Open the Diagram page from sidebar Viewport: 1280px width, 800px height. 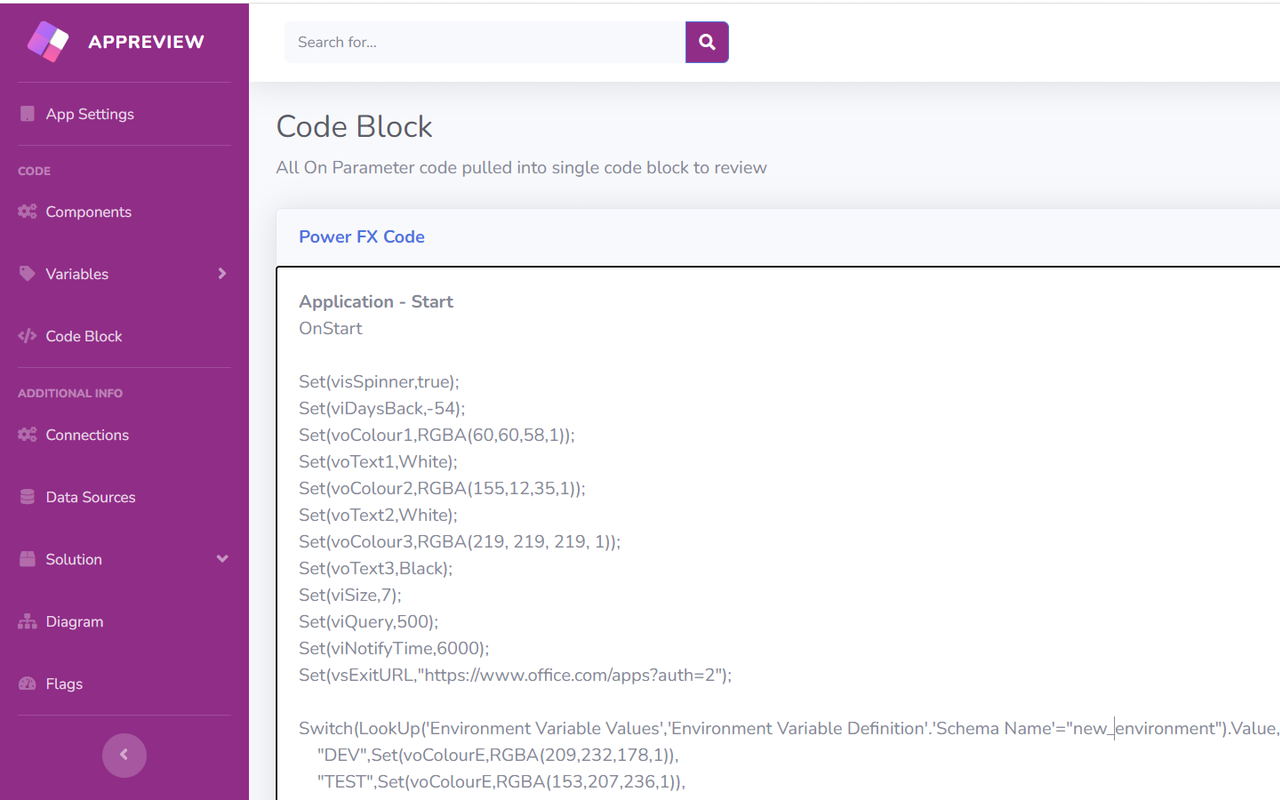(x=74, y=622)
